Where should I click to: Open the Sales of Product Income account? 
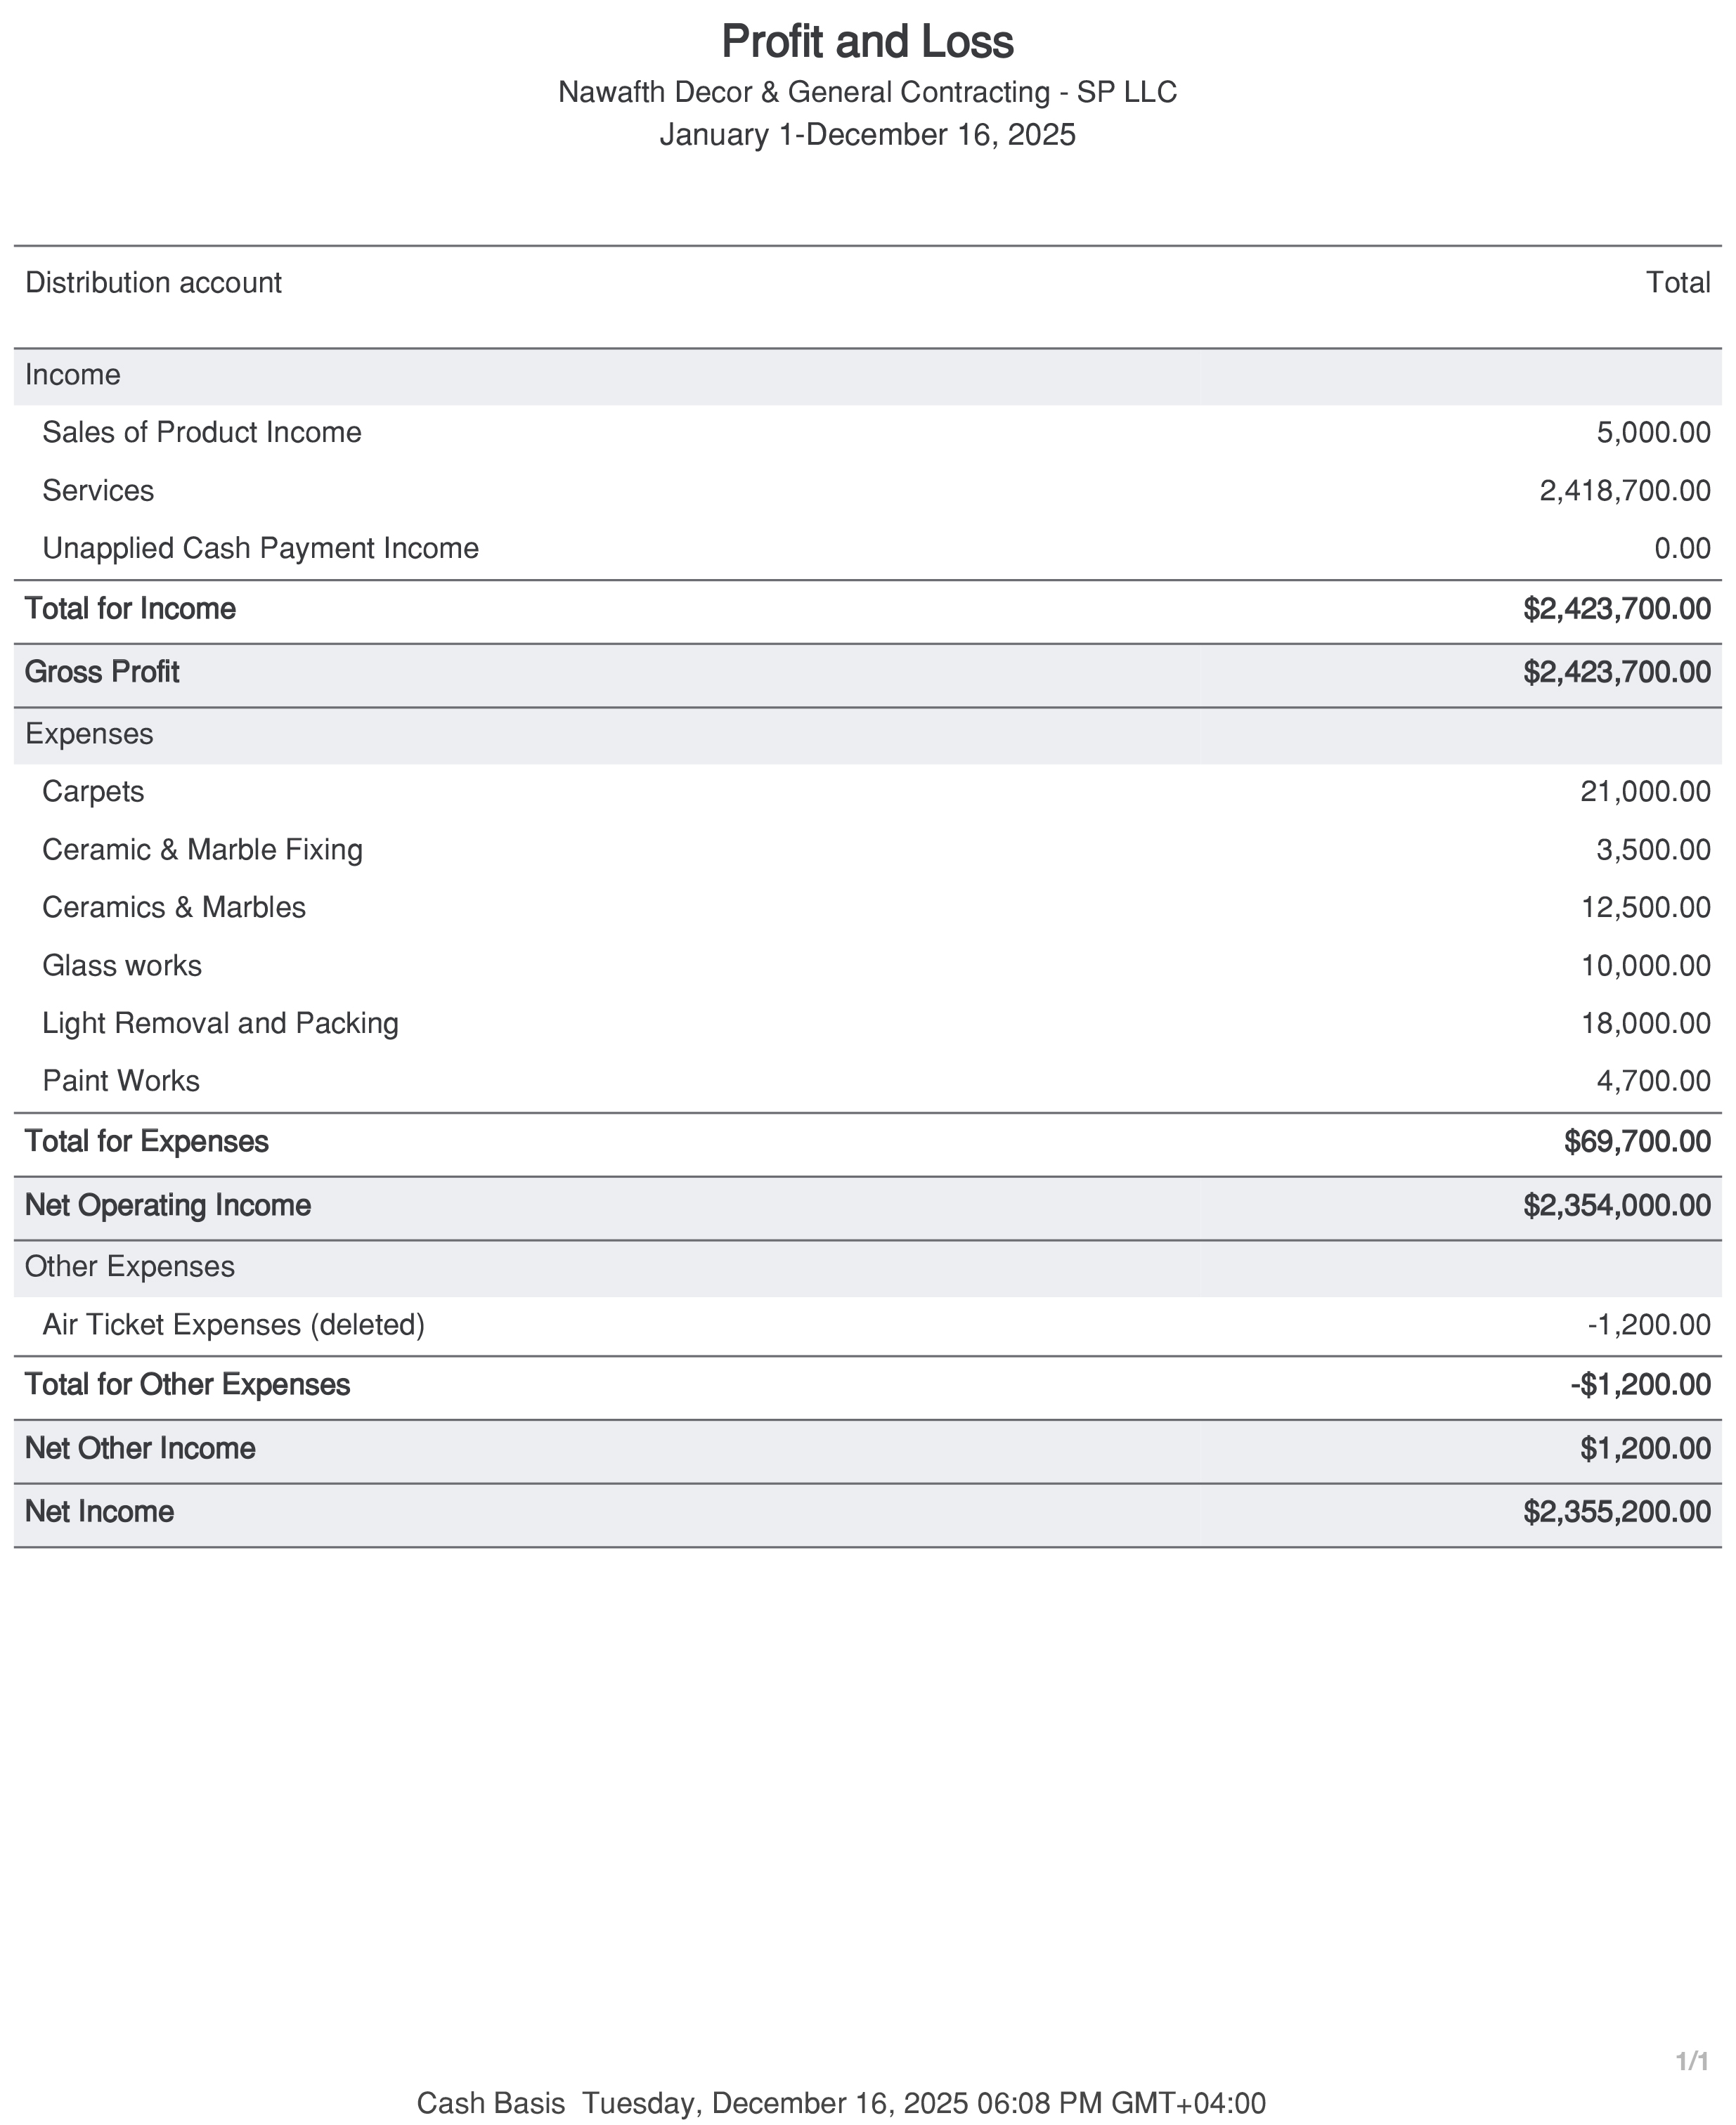coord(202,432)
